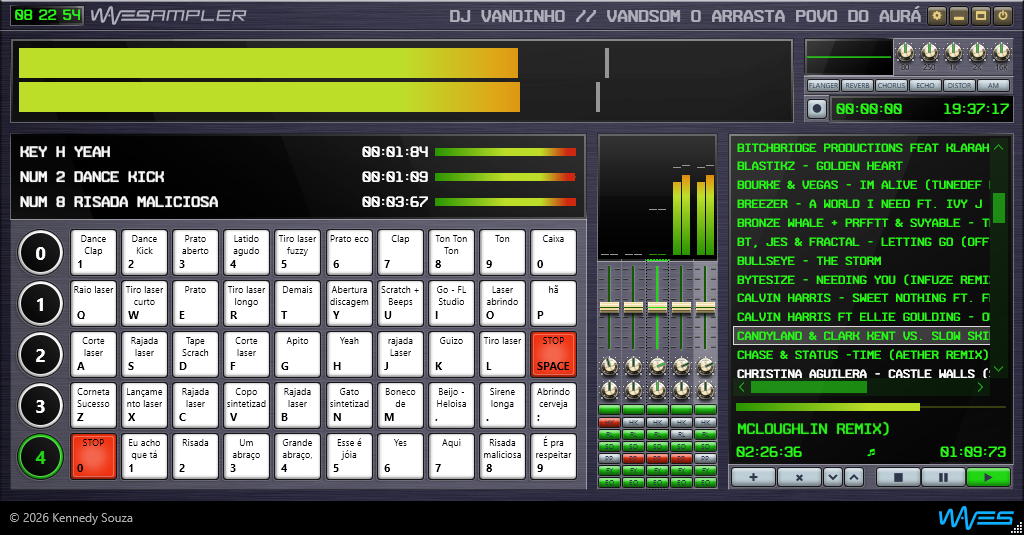The height and width of the screenshot is (535, 1024).
Task: Toggle the FLANGER effect
Action: click(823, 86)
